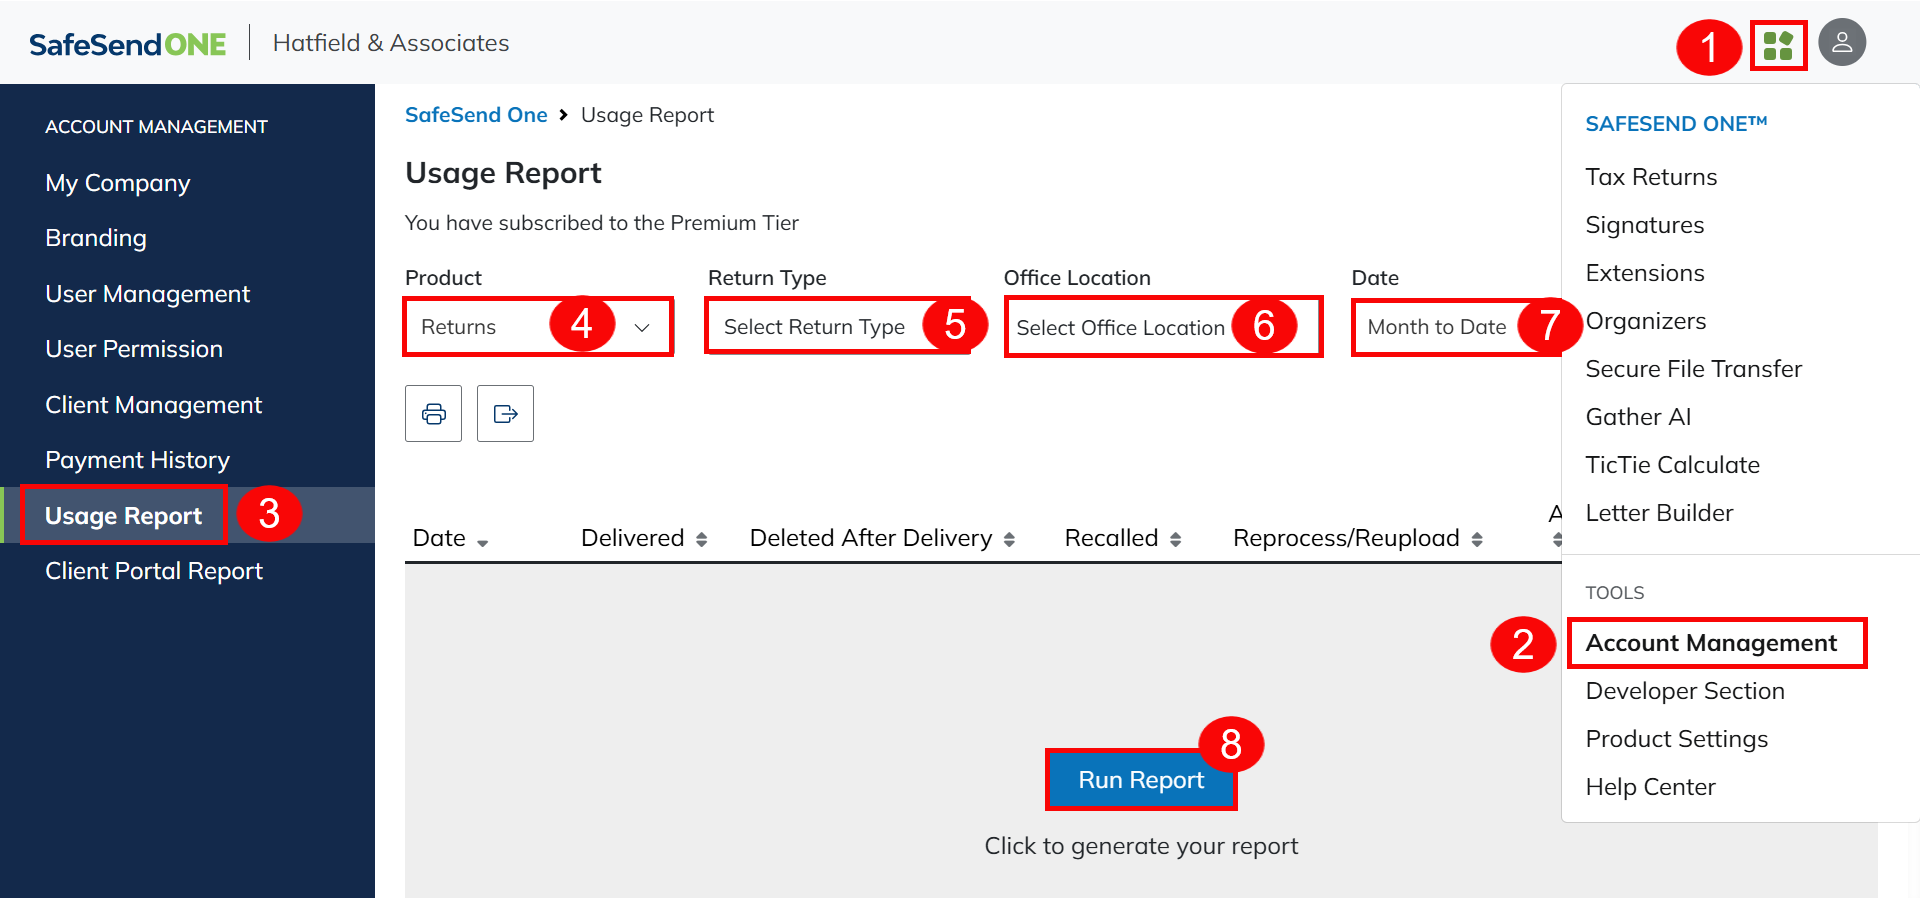
Task: Open the Select Office Location dropdown
Action: 1120,328
